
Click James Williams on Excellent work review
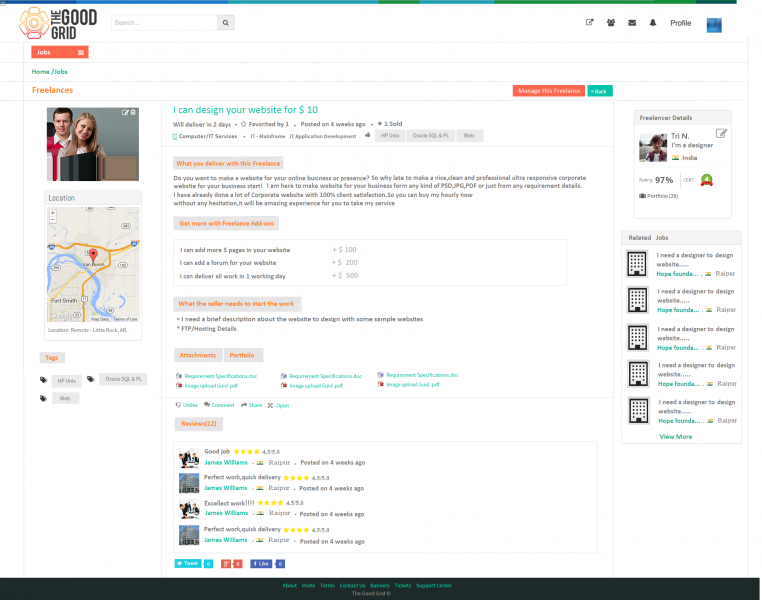click(226, 513)
